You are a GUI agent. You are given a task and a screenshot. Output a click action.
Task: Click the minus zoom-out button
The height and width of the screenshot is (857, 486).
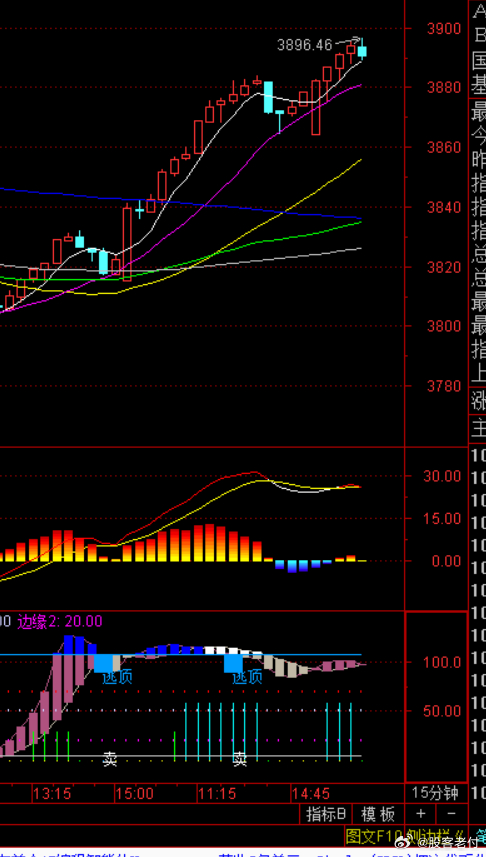(x=452, y=814)
